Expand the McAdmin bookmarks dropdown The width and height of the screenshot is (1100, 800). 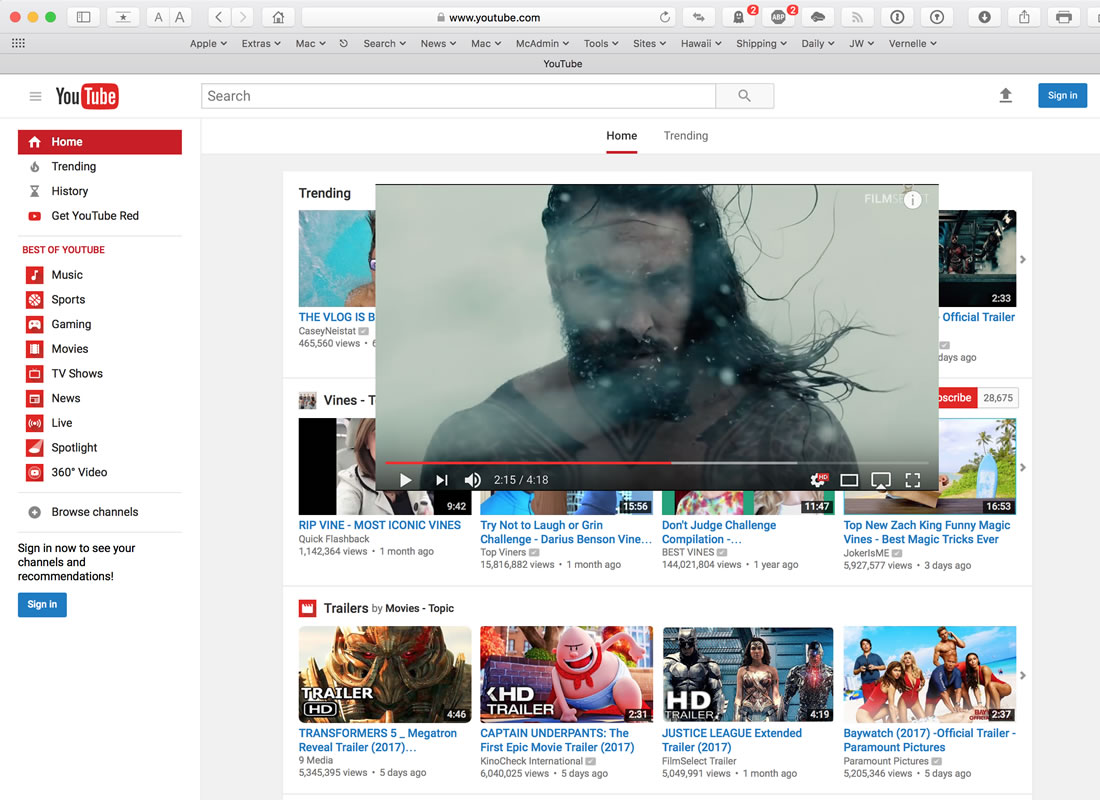click(542, 44)
